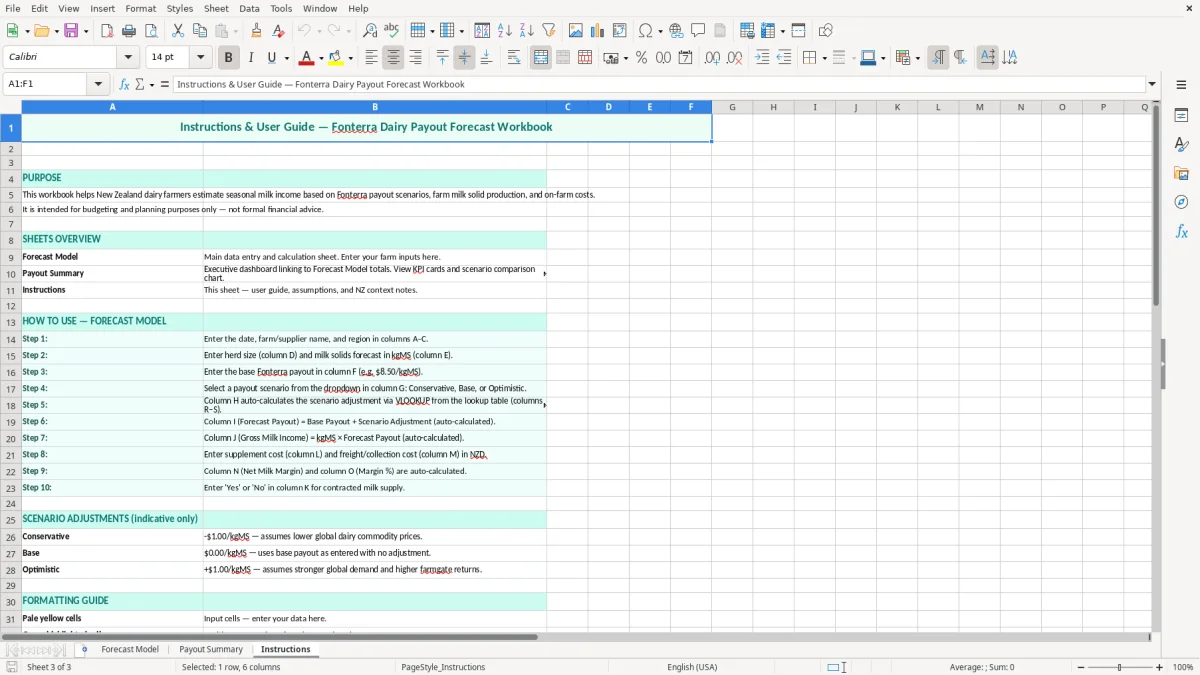Format as Percent
The width and height of the screenshot is (1200, 675).
[x=642, y=58]
